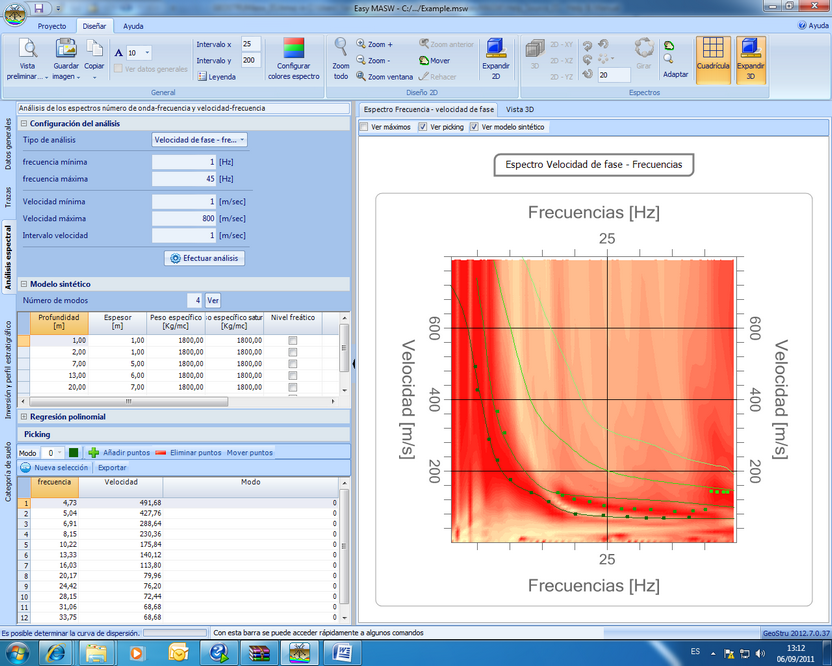Click frecuencia máxima input field
832x666 pixels.
click(x=184, y=179)
